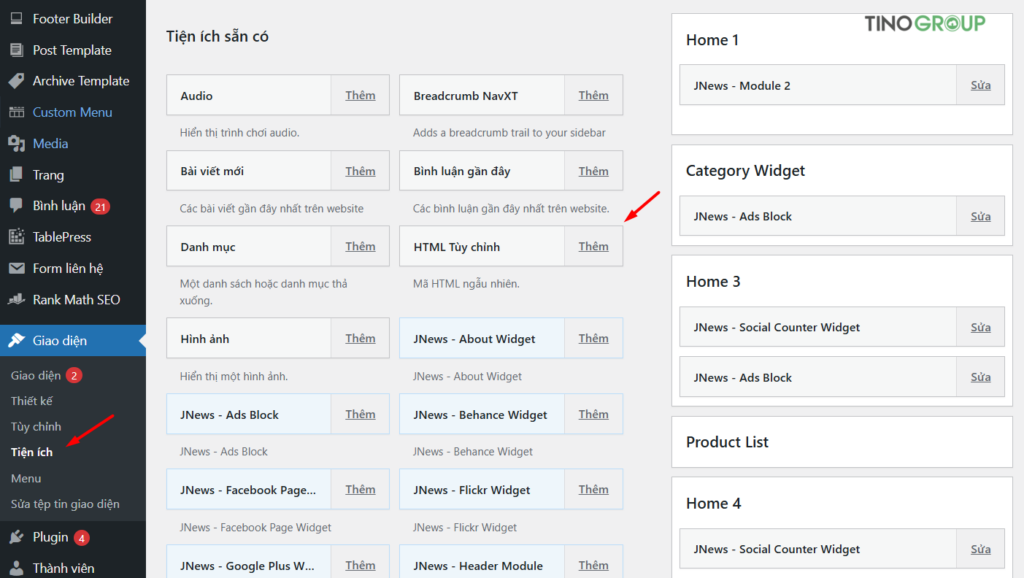This screenshot has width=1024, height=578.
Task: Click the Footer Builder sidebar icon
Action: [x=16, y=18]
